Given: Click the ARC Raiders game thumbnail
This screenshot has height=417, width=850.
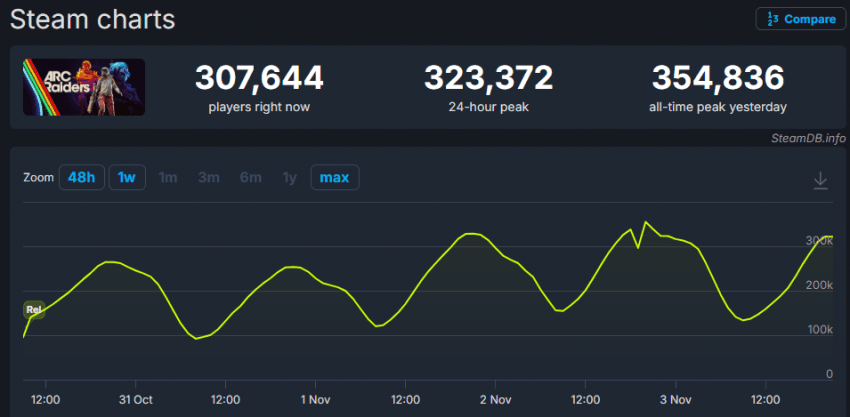Looking at the screenshot, I should [84, 87].
